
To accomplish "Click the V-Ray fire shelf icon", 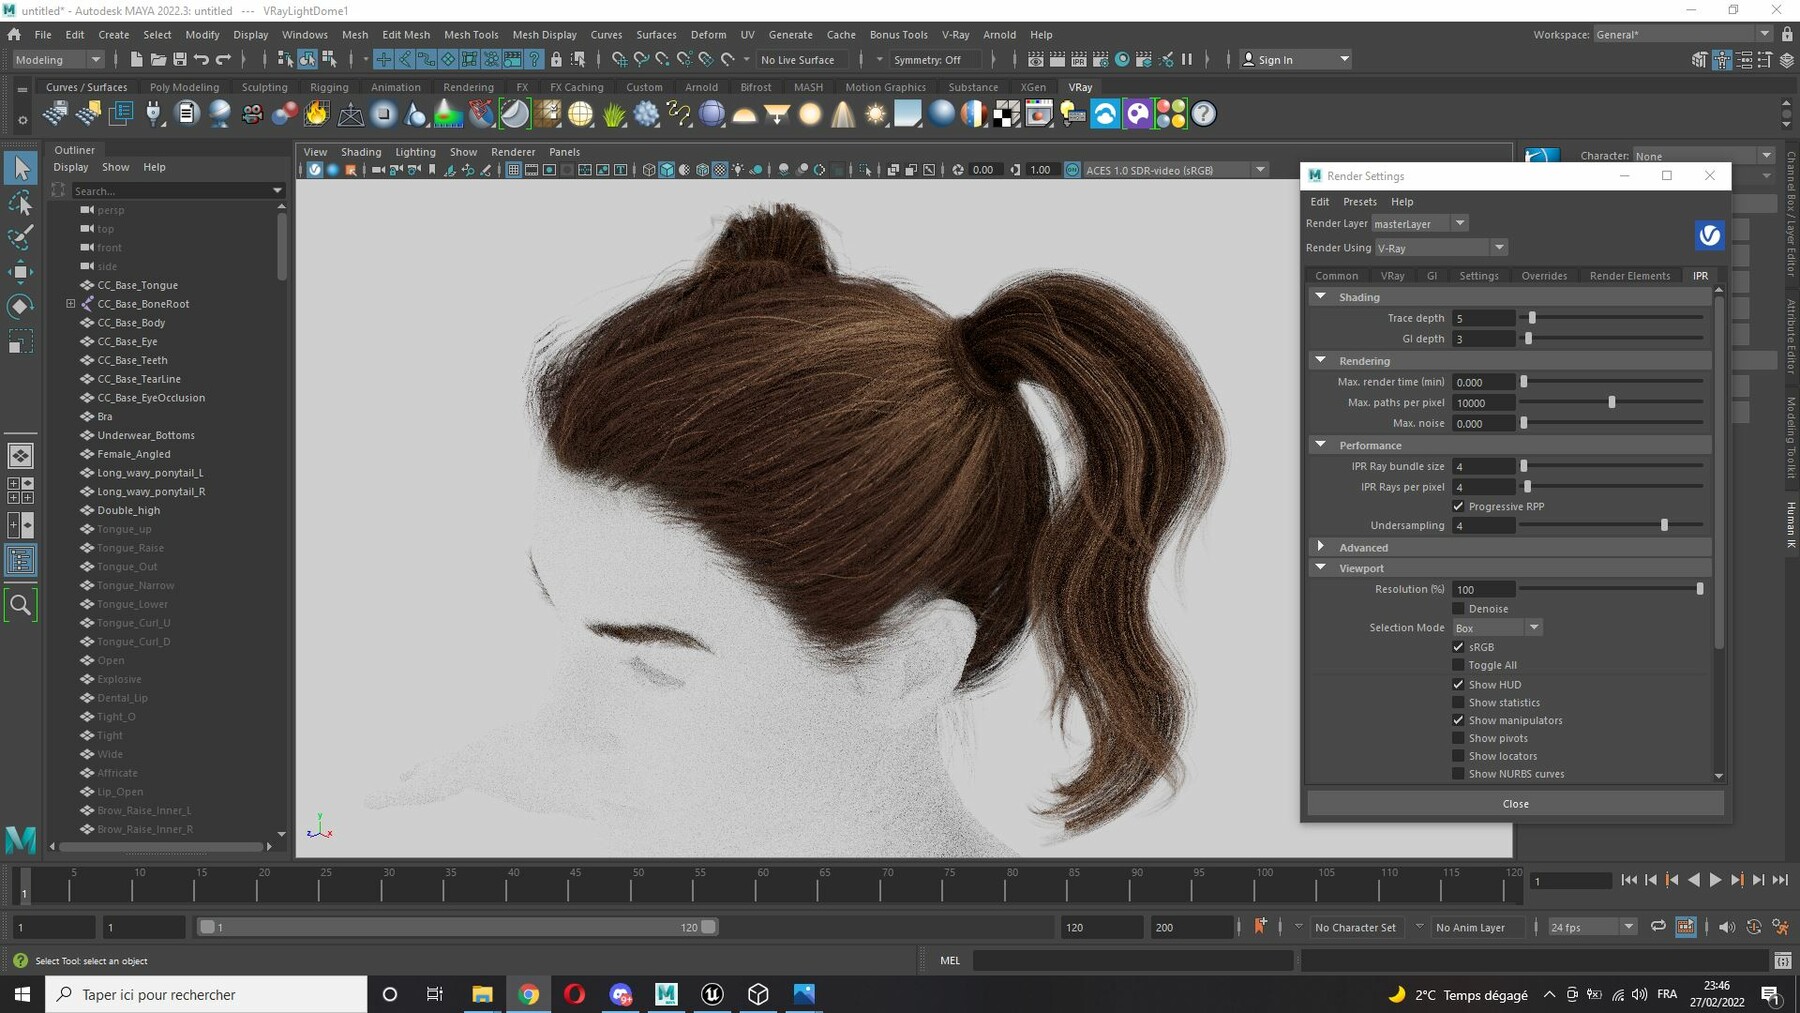I will coord(317,114).
